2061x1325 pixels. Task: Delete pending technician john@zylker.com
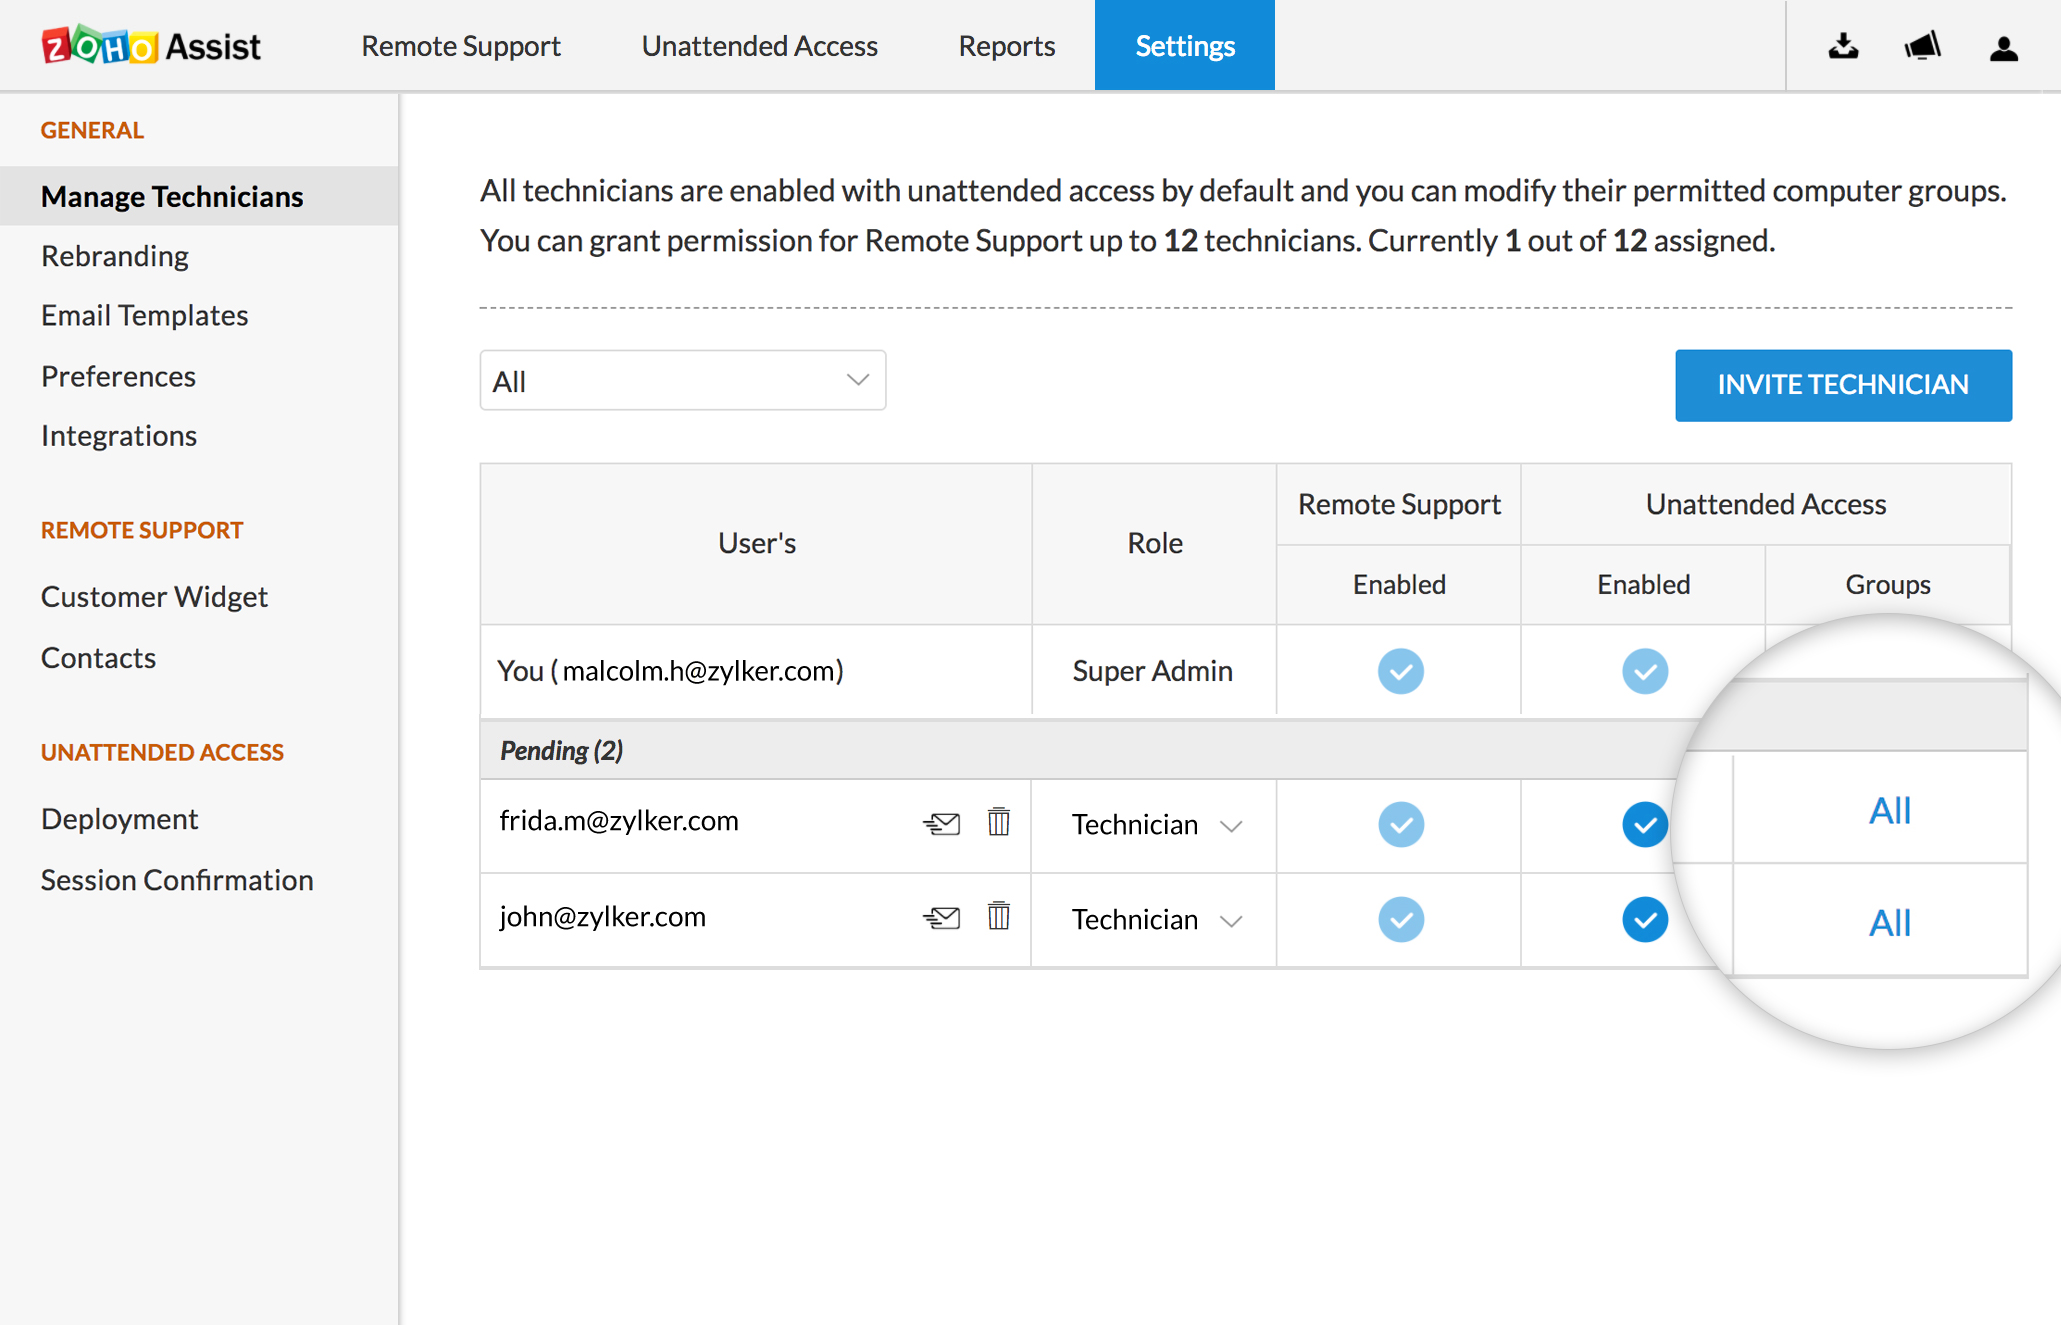[998, 916]
